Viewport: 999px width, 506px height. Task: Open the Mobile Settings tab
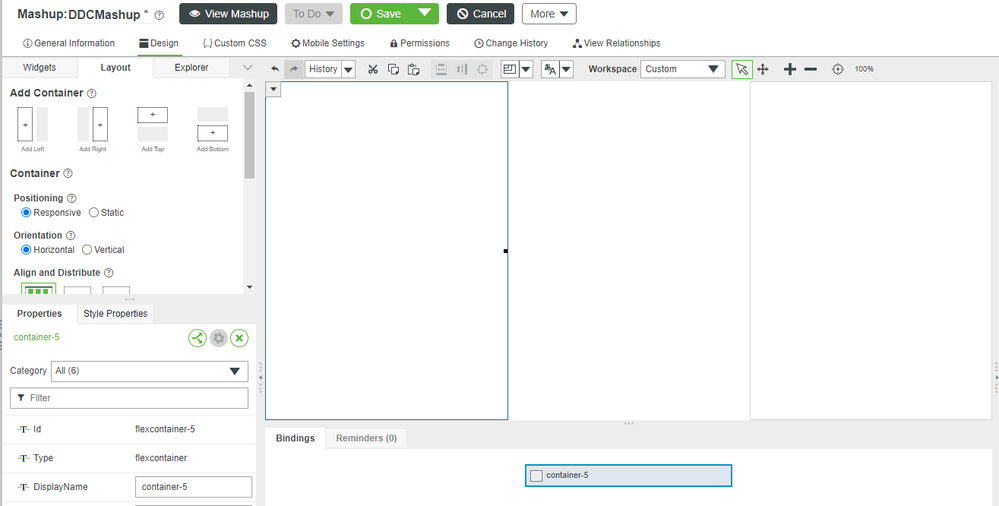pos(328,43)
